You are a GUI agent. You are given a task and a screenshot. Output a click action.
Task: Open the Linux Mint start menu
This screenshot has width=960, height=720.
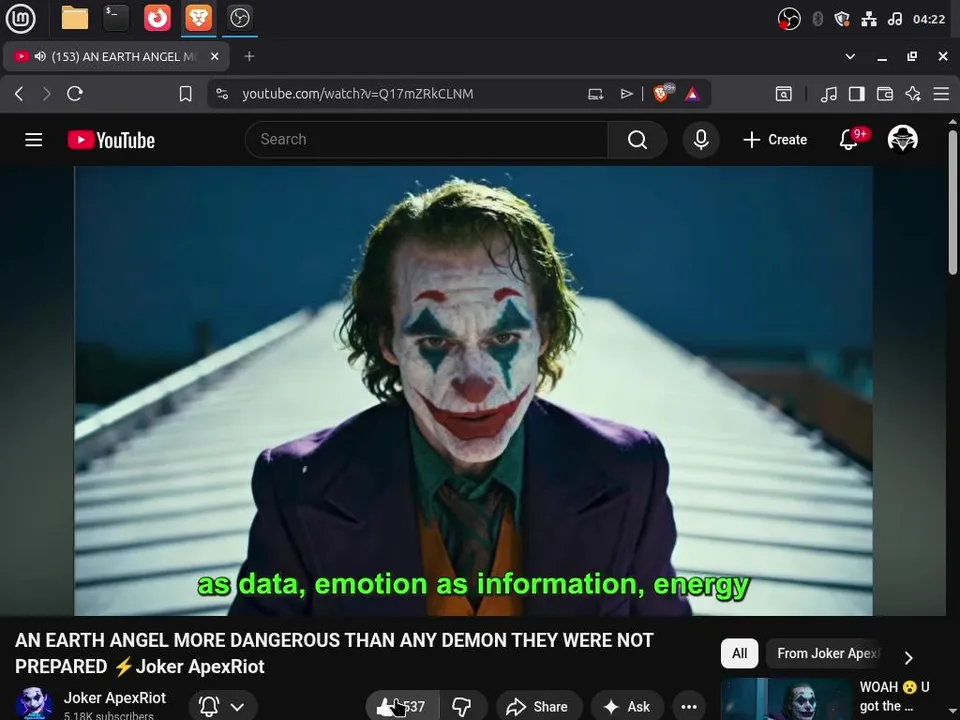[x=20, y=18]
